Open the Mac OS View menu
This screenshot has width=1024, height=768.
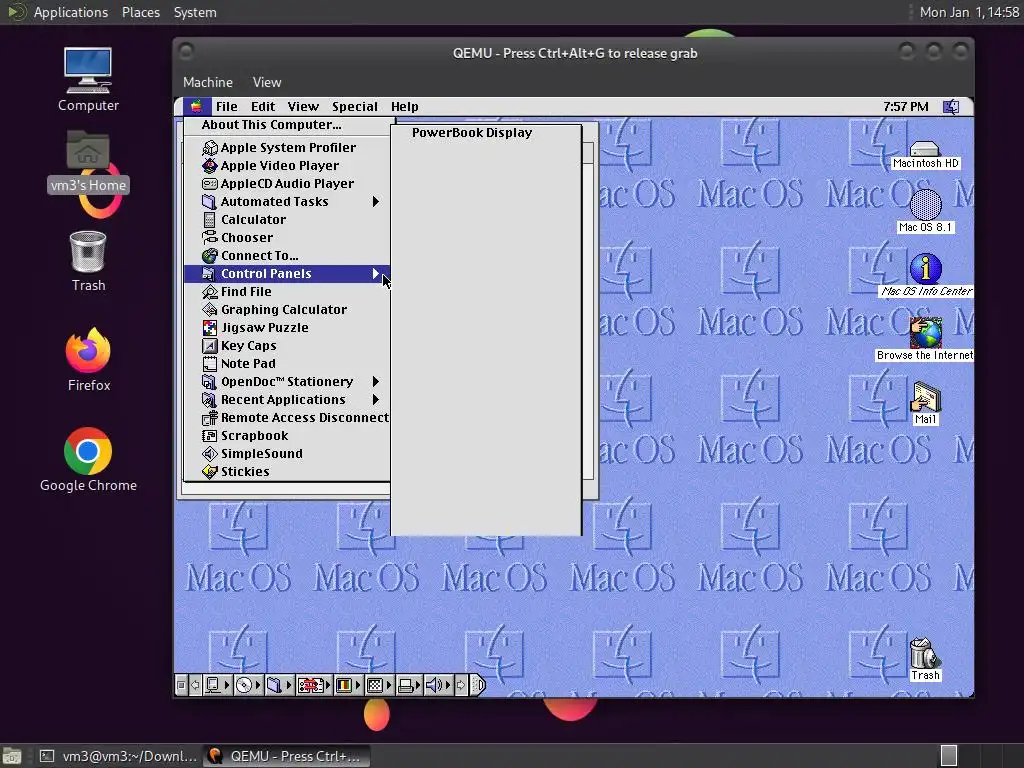(x=303, y=106)
